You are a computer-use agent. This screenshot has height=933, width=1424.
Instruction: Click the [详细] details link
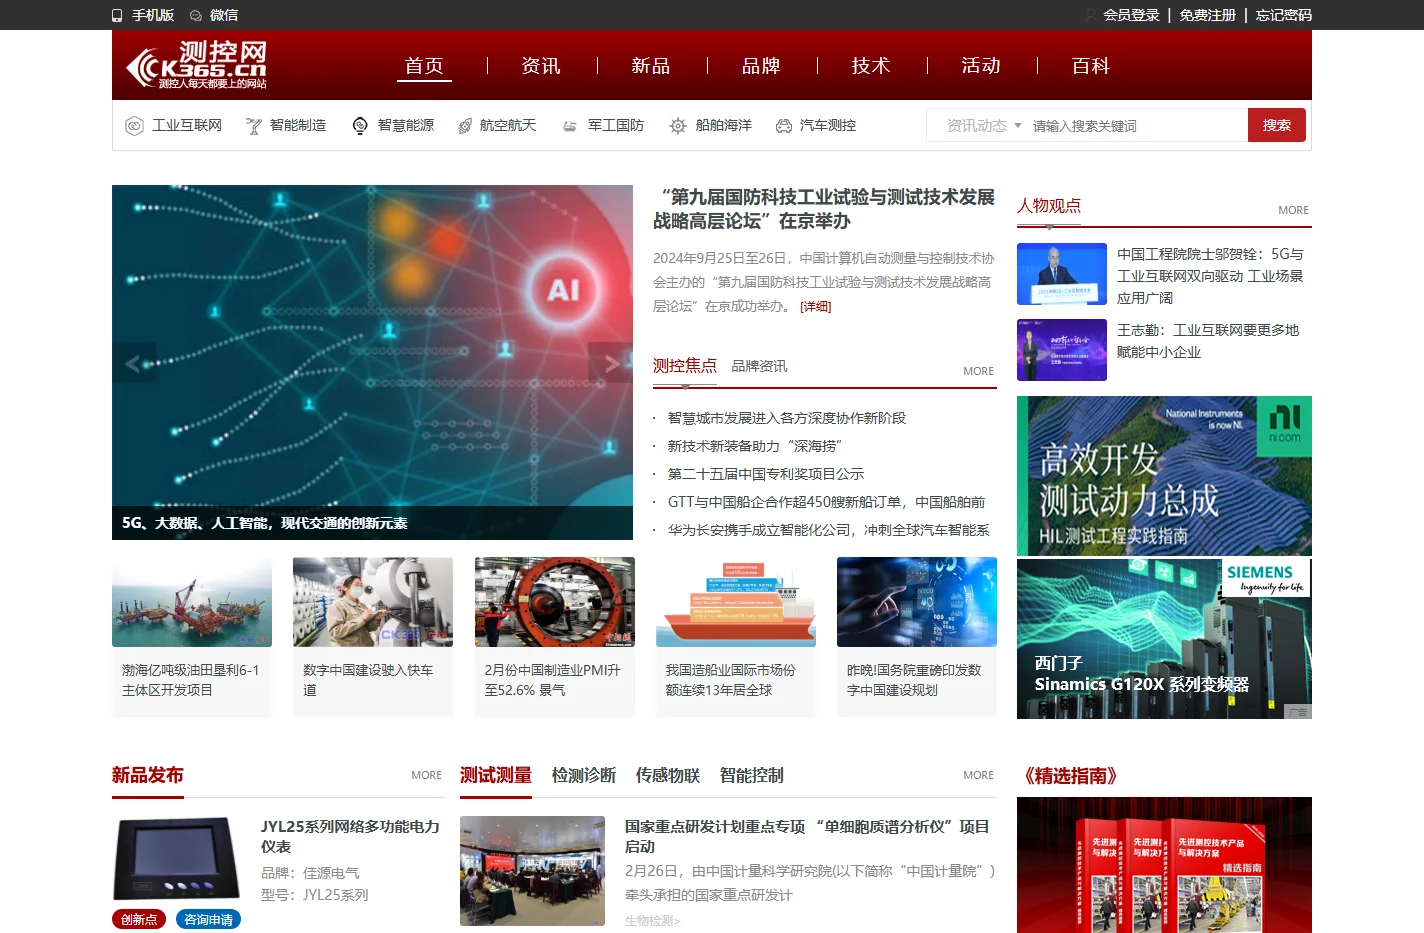[815, 307]
